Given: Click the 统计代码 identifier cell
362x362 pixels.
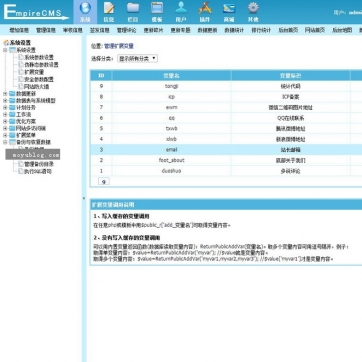Looking at the screenshot, I should coord(291,86).
